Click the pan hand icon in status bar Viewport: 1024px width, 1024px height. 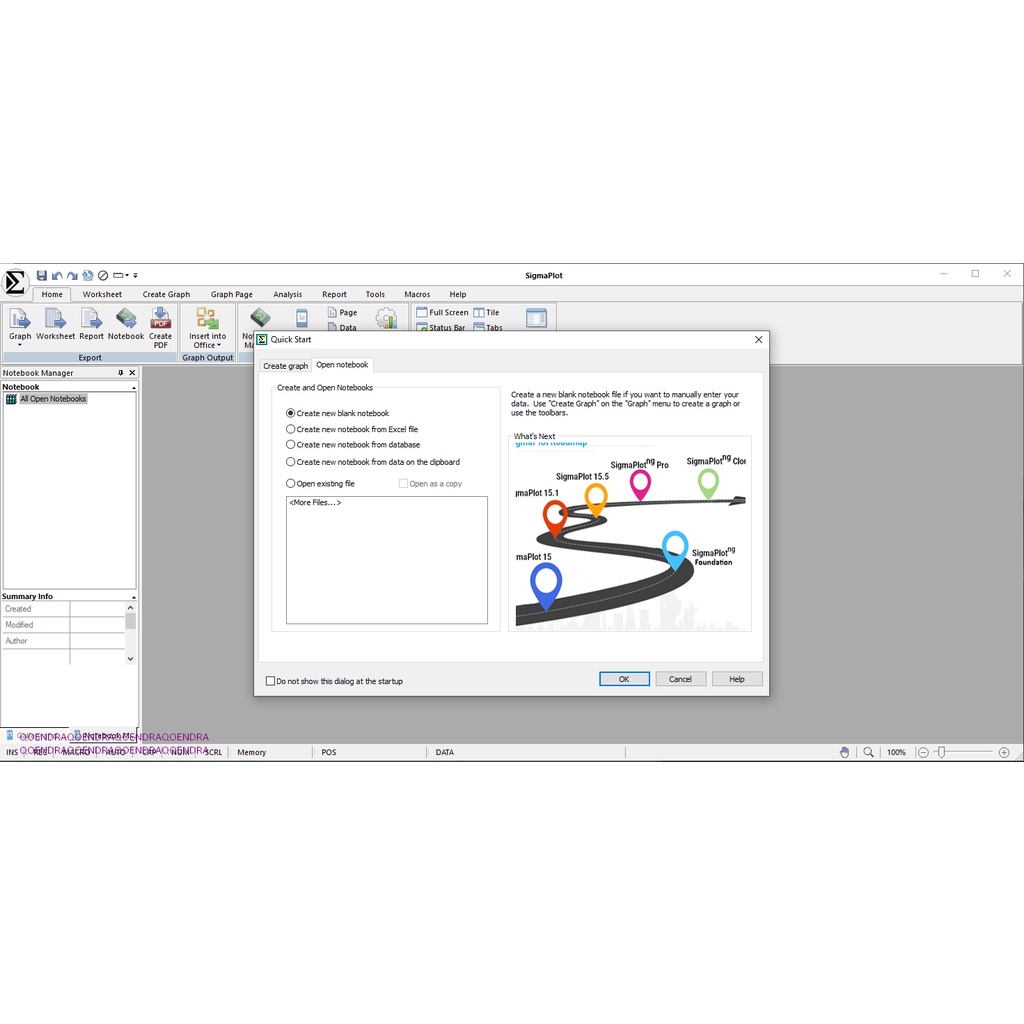click(845, 752)
